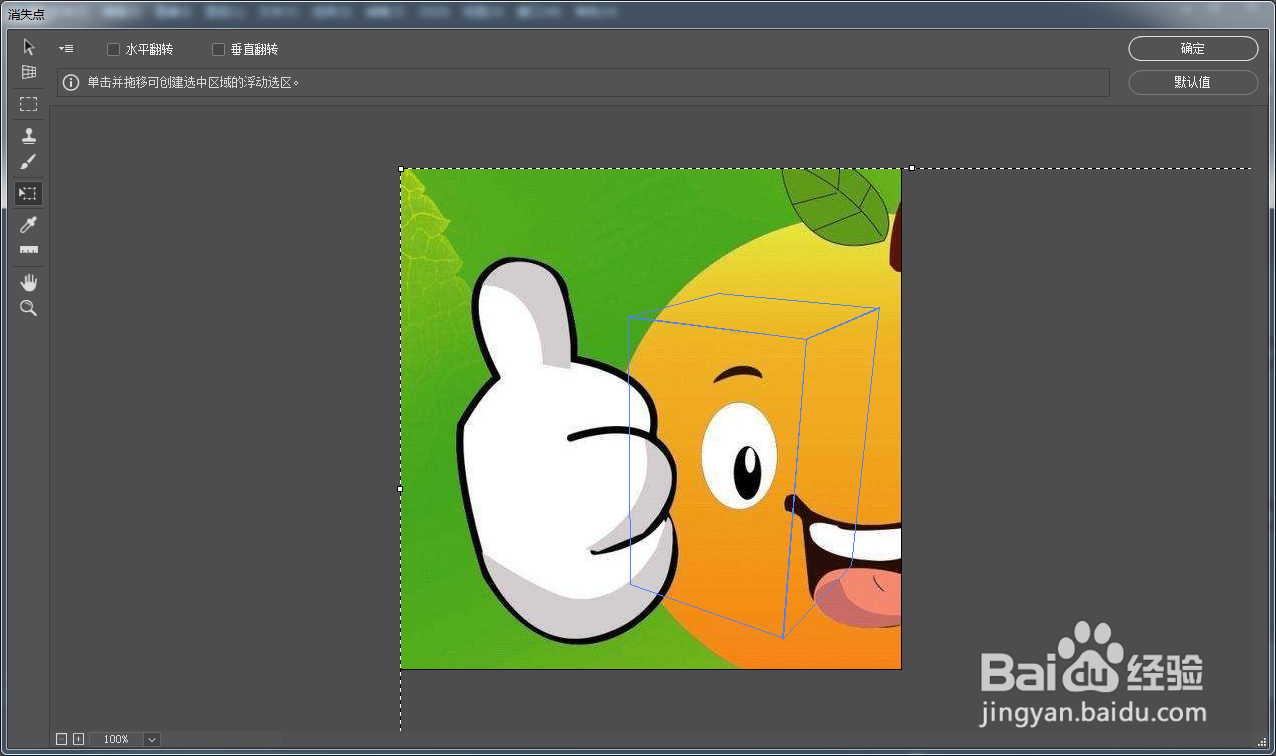Click the 默认值 button
This screenshot has width=1276, height=756.
[1193, 82]
